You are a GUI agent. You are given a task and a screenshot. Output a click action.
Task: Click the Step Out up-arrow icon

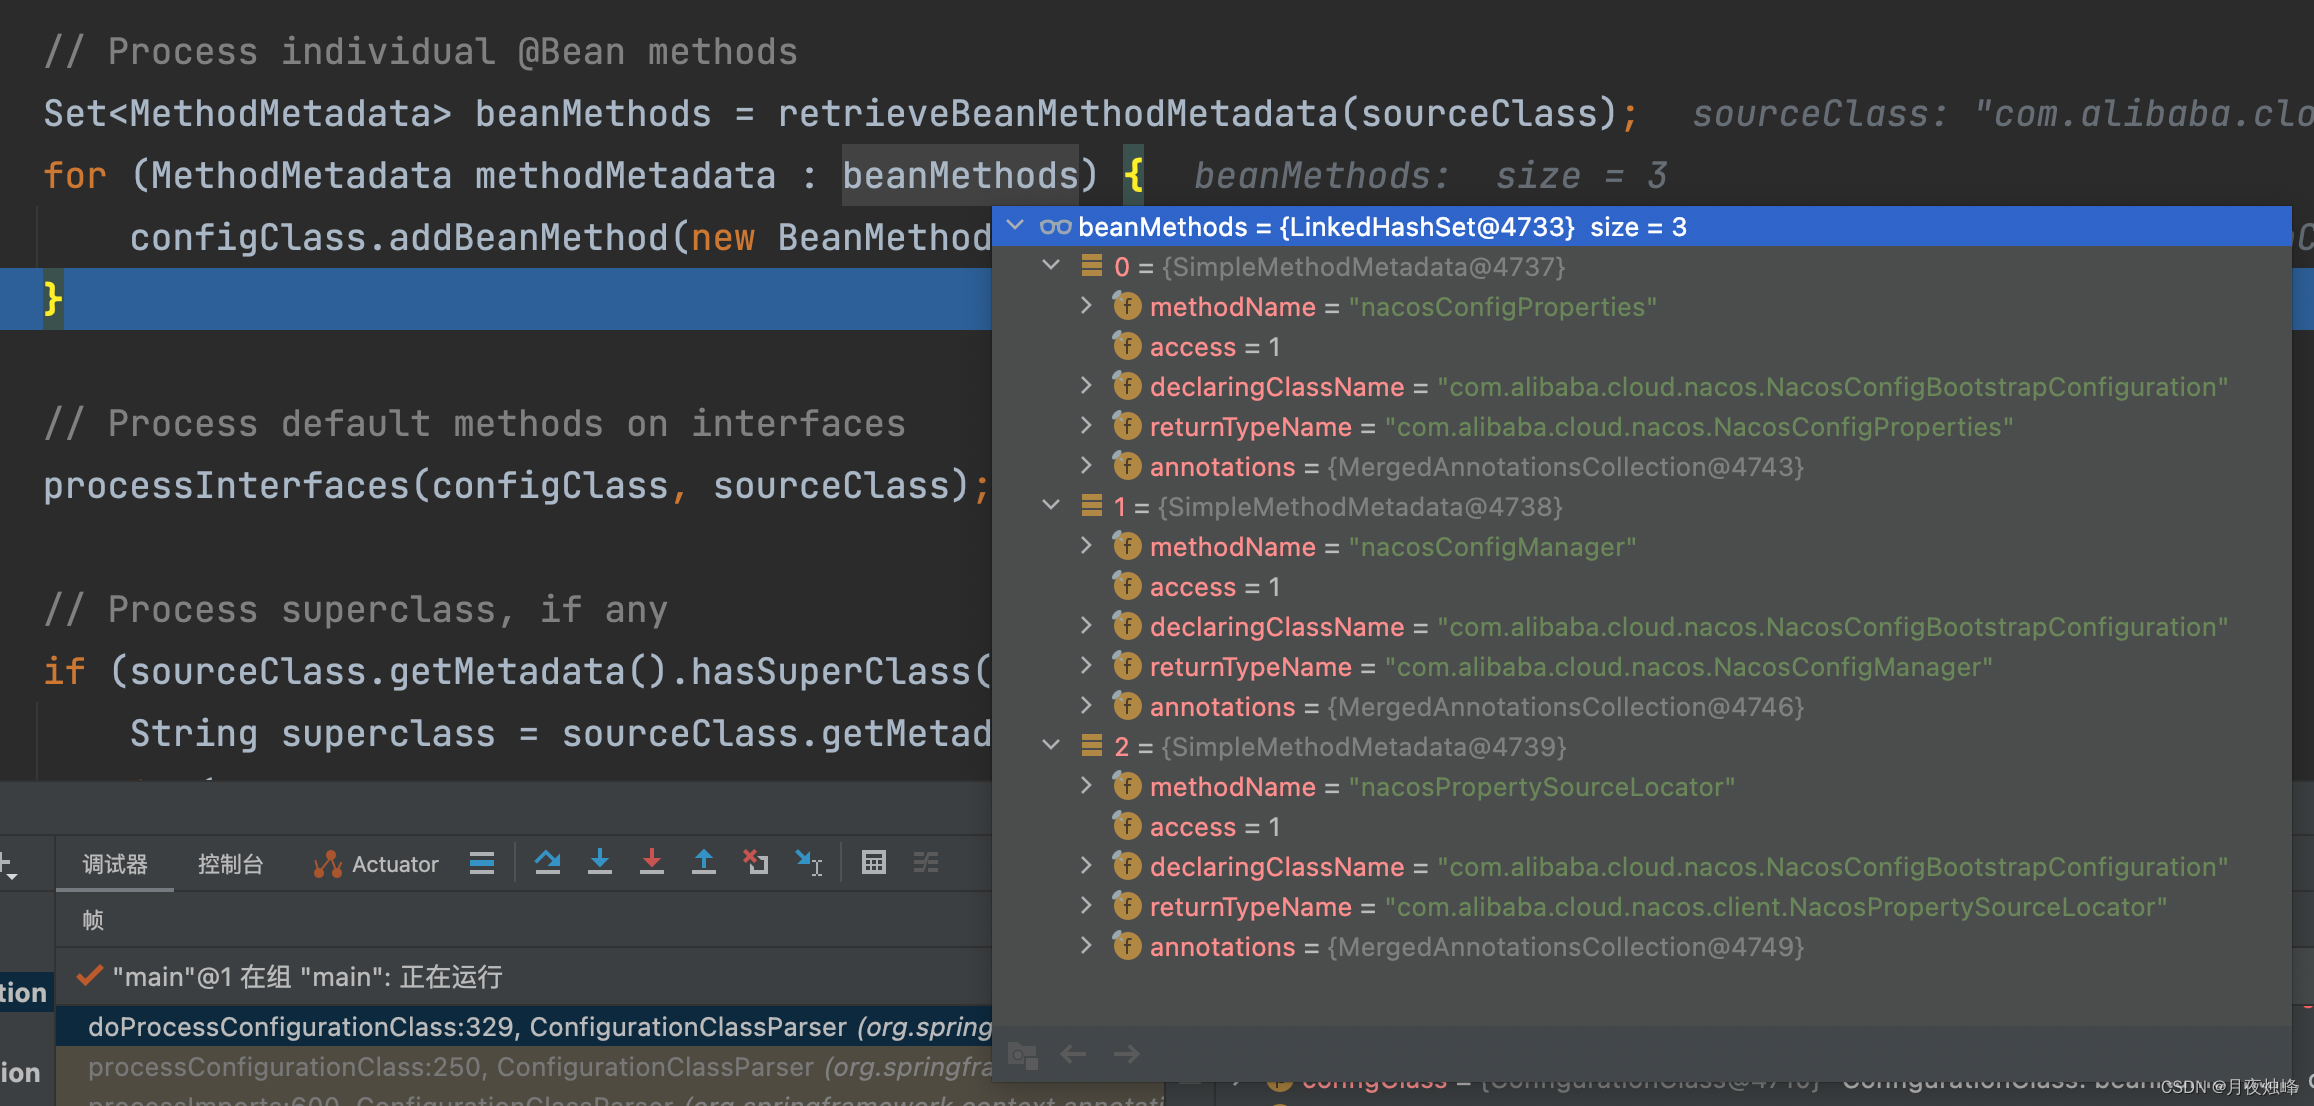[703, 862]
